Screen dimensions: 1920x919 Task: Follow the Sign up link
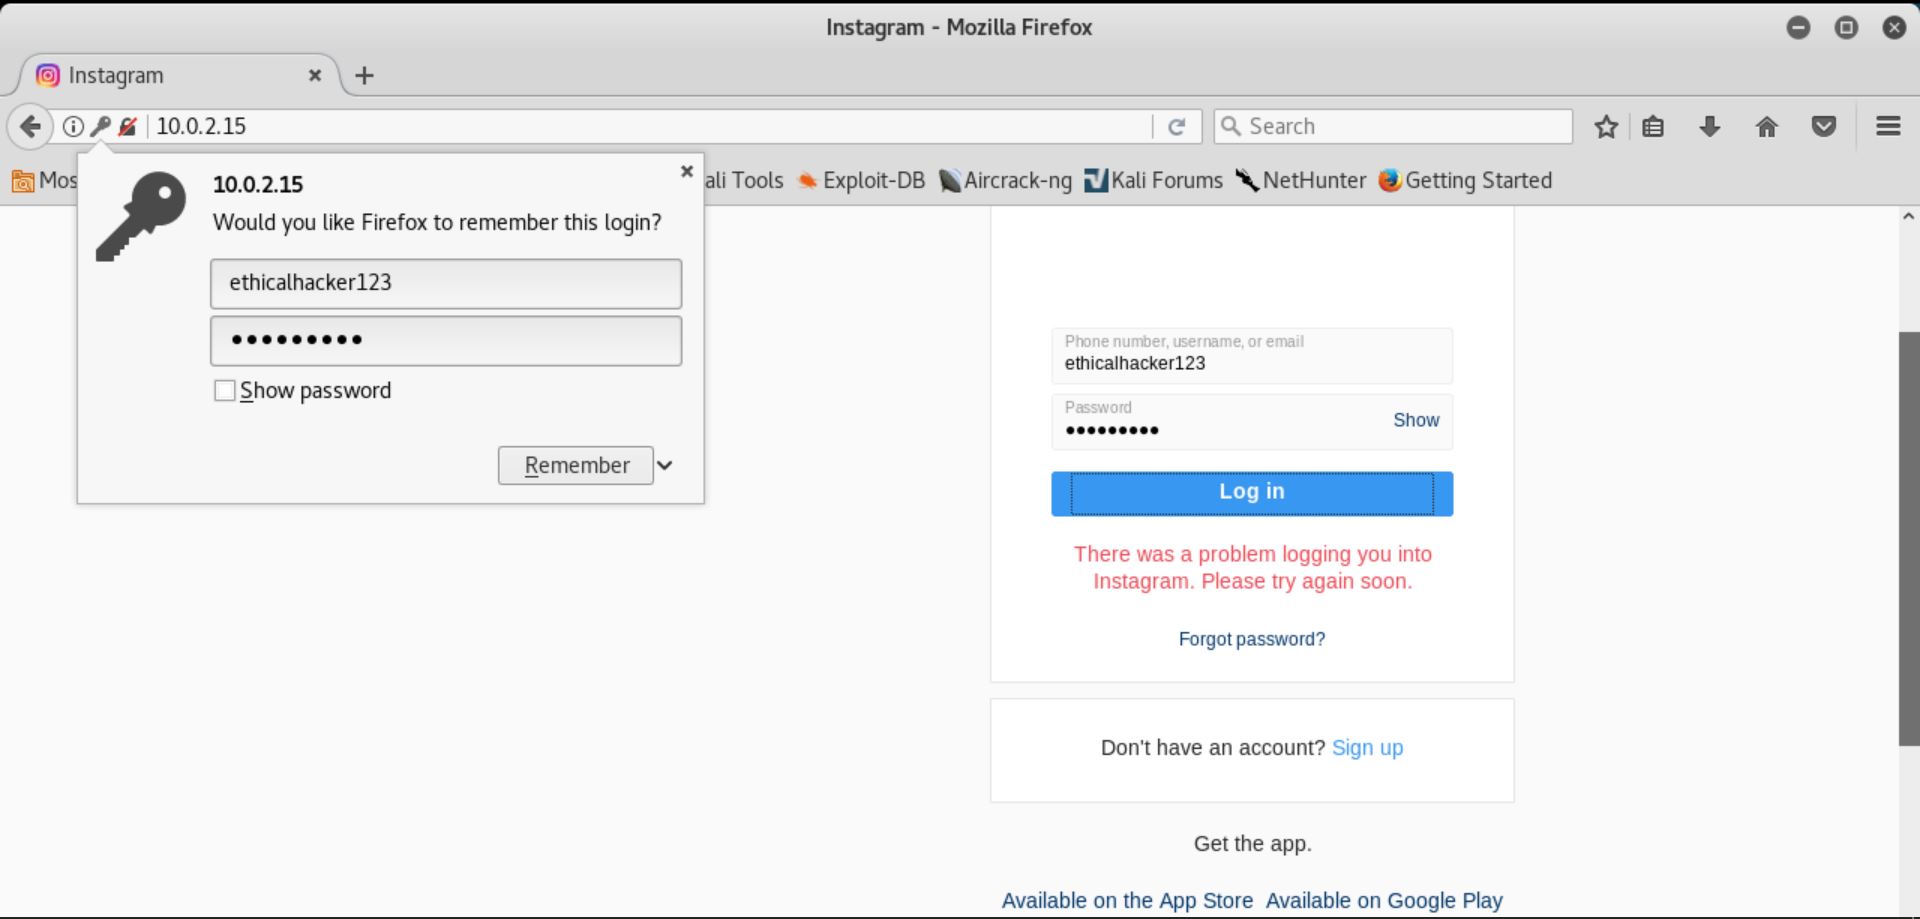(x=1367, y=748)
